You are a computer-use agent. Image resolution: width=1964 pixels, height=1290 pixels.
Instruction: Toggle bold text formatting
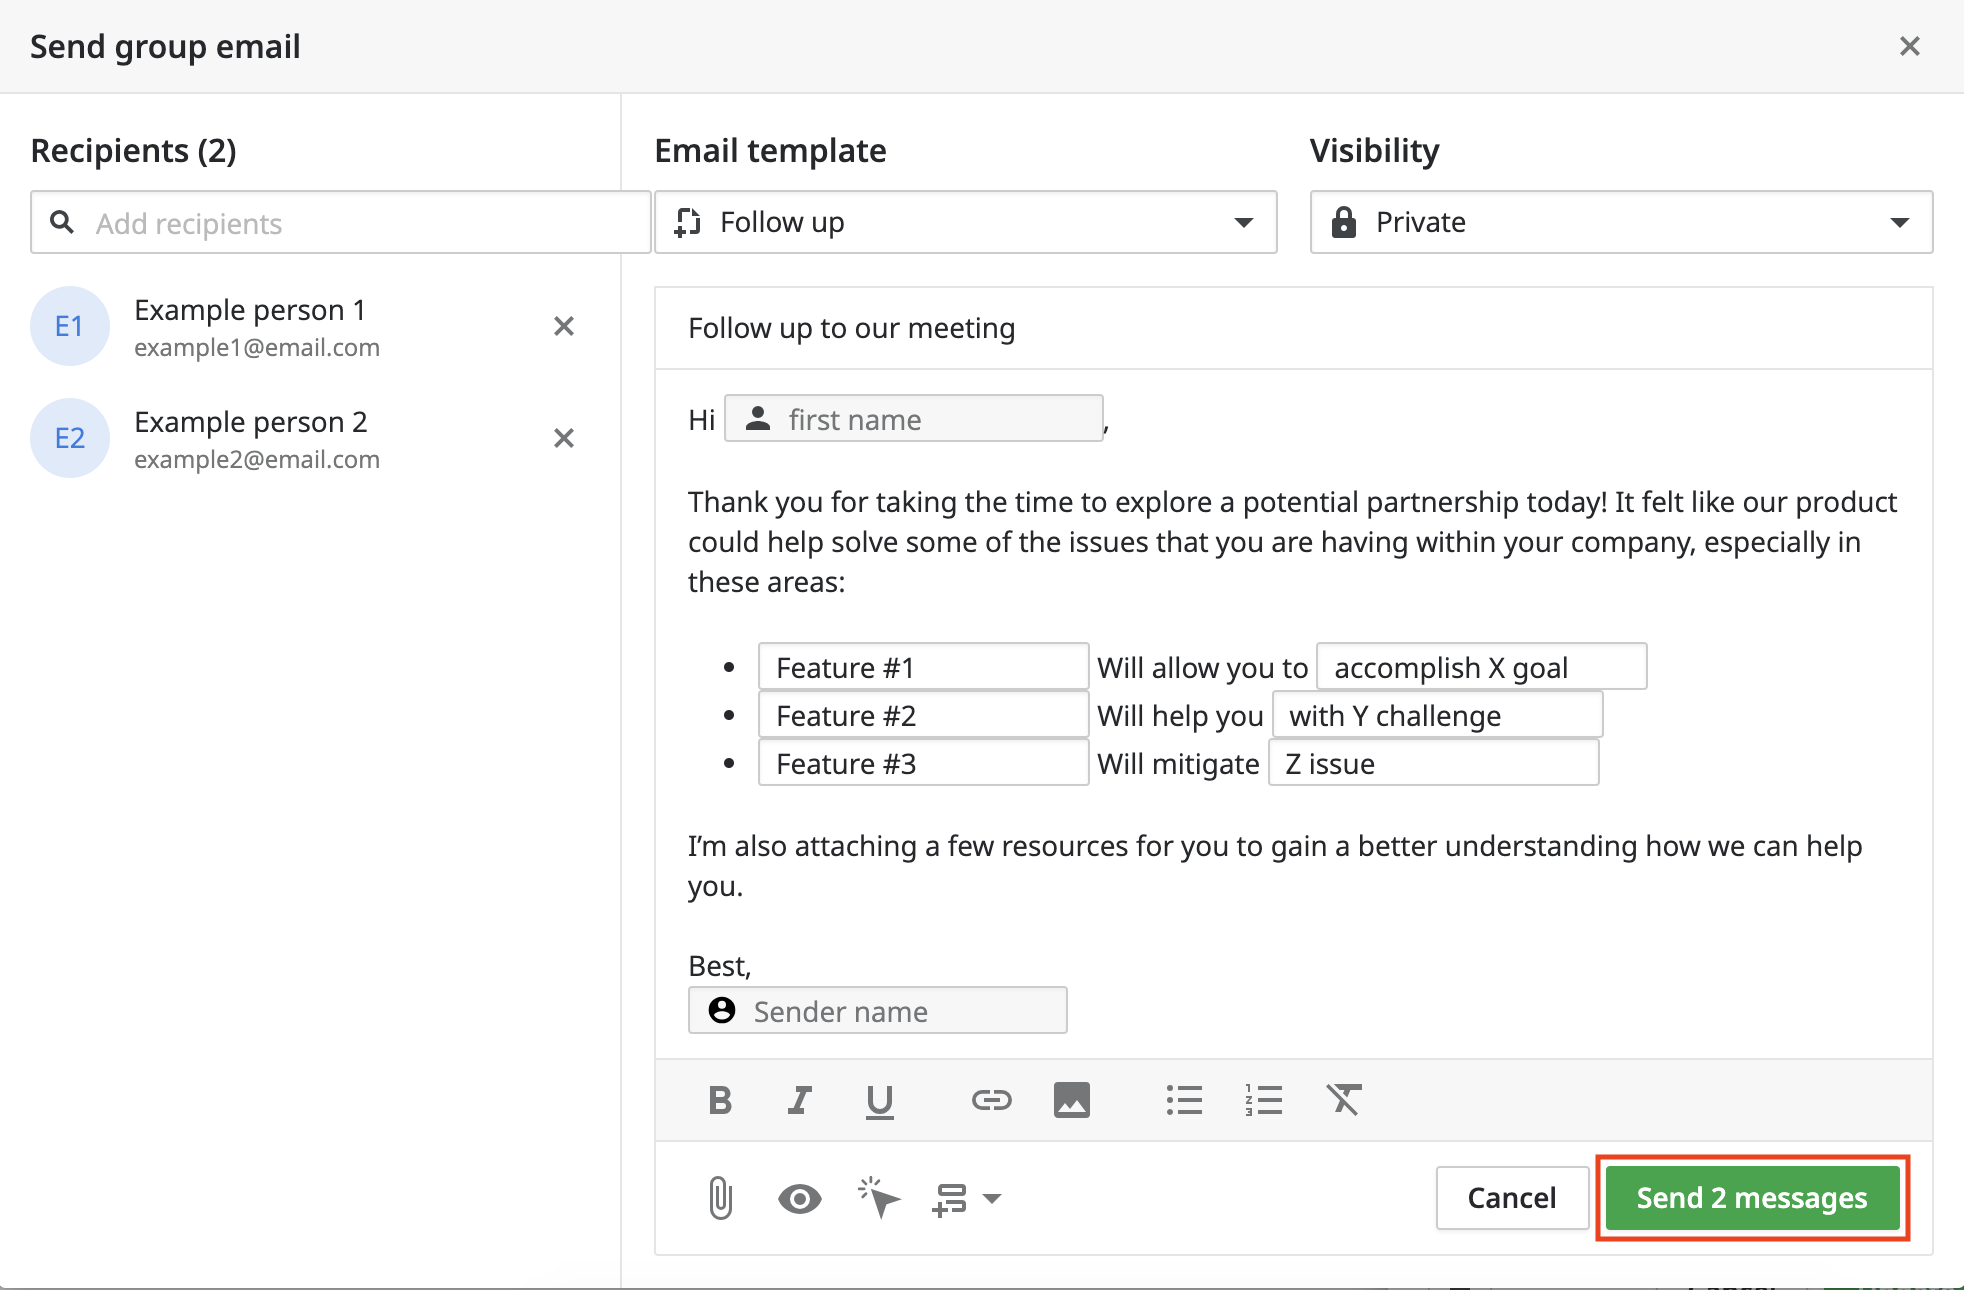719,1100
